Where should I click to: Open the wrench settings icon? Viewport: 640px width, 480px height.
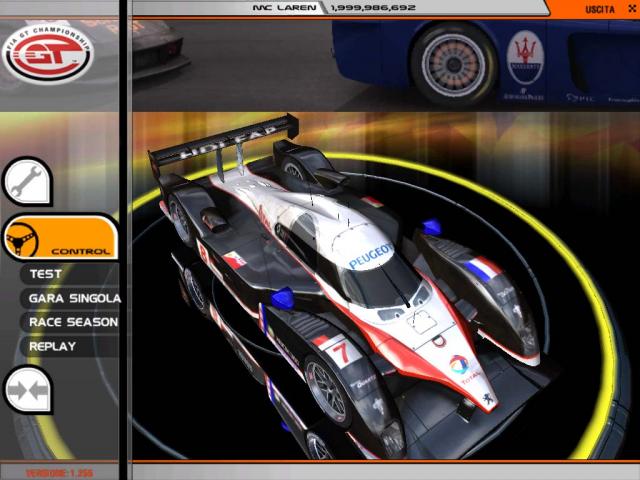27,182
